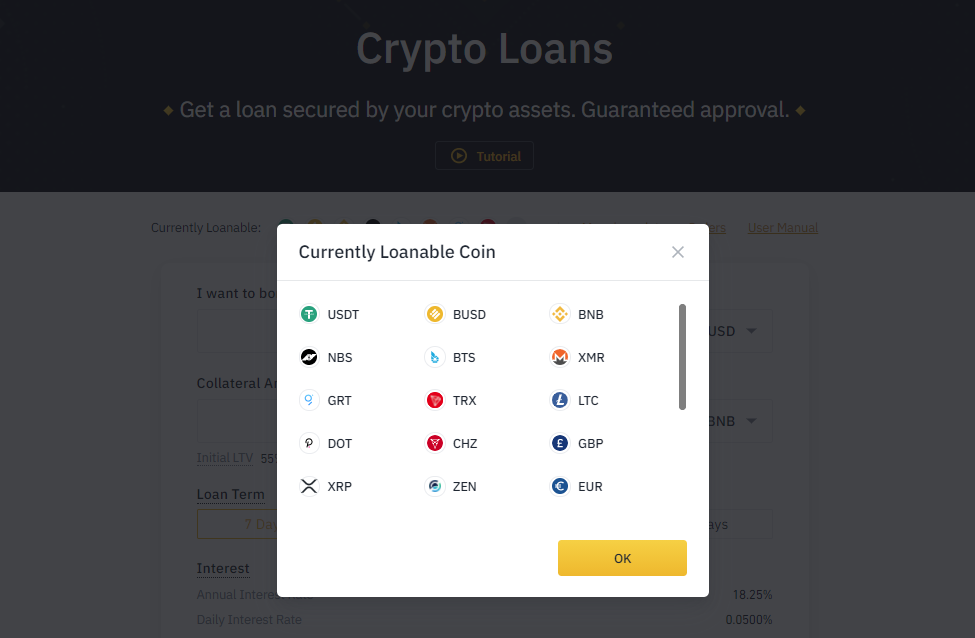Click the DOT Polkadot icon
Viewport: 975px width, 638px height.
click(309, 443)
